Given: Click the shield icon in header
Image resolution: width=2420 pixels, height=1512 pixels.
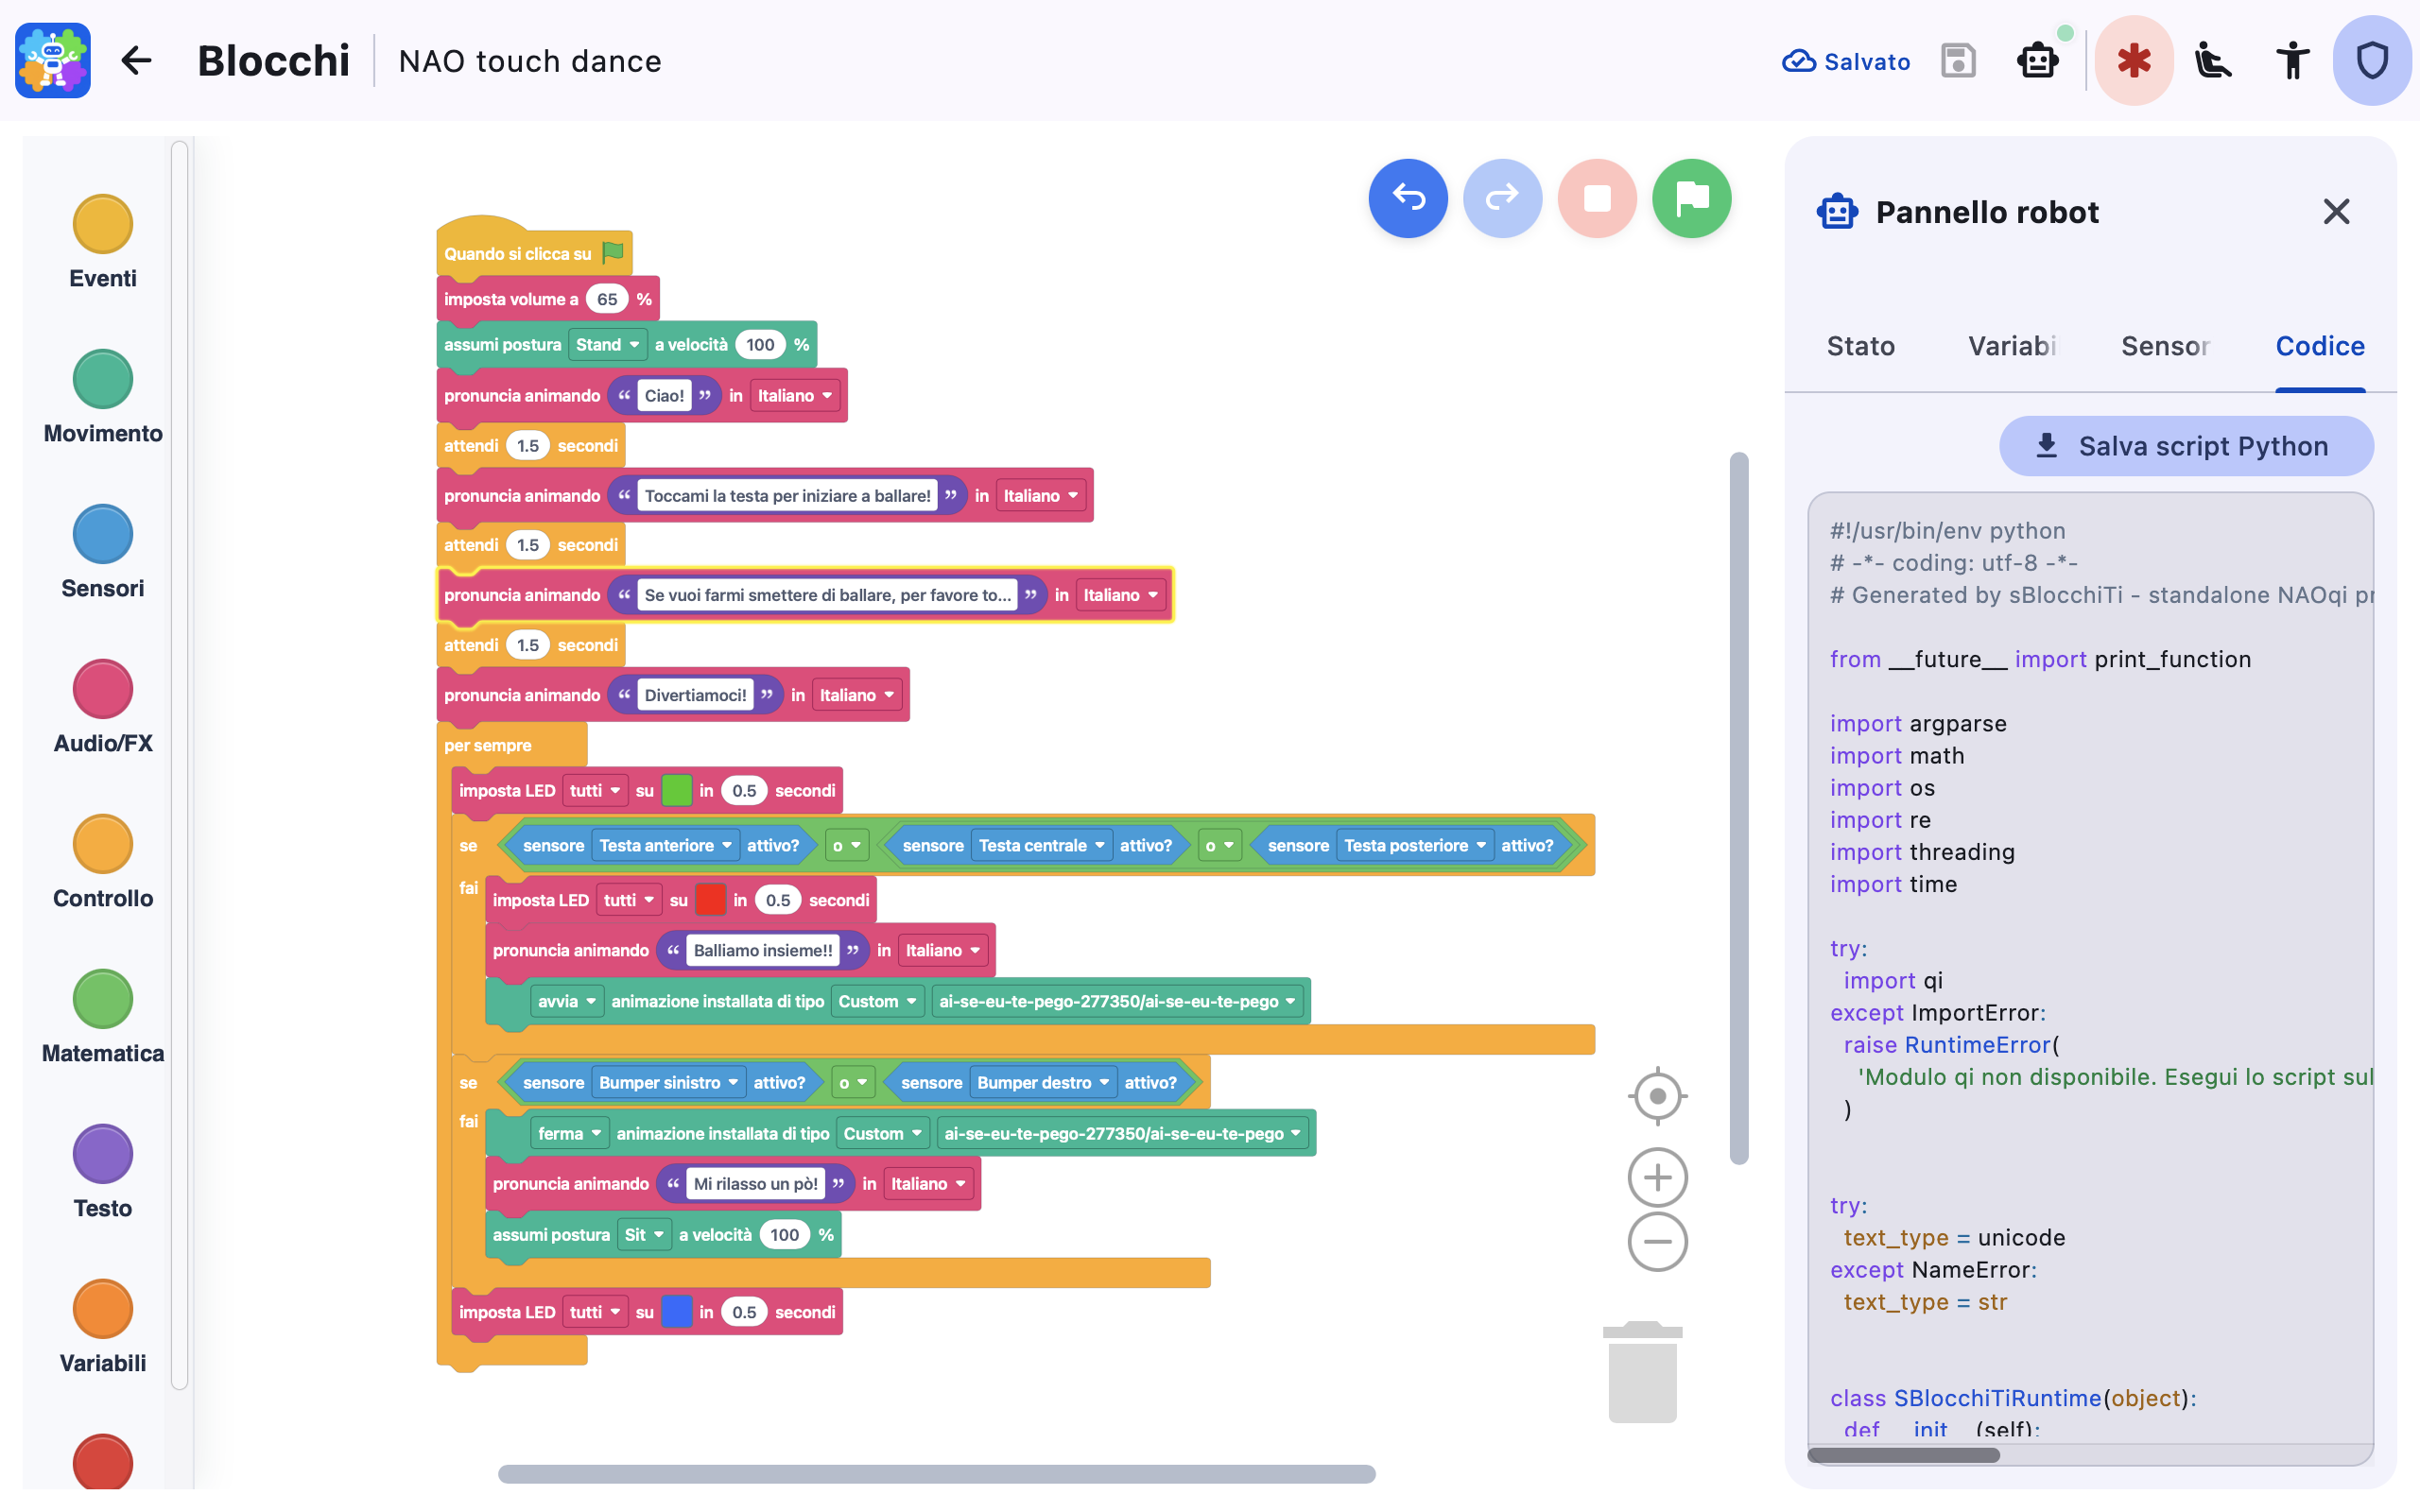Looking at the screenshot, I should (x=2372, y=61).
